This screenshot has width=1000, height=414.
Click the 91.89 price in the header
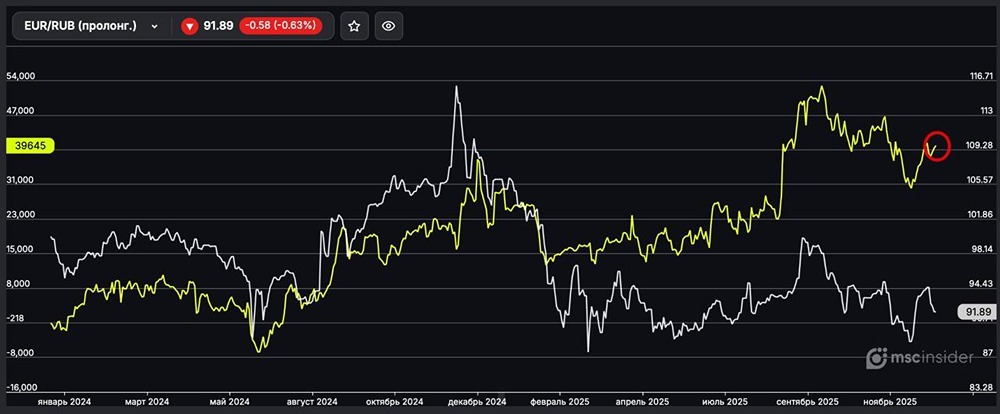(x=218, y=27)
